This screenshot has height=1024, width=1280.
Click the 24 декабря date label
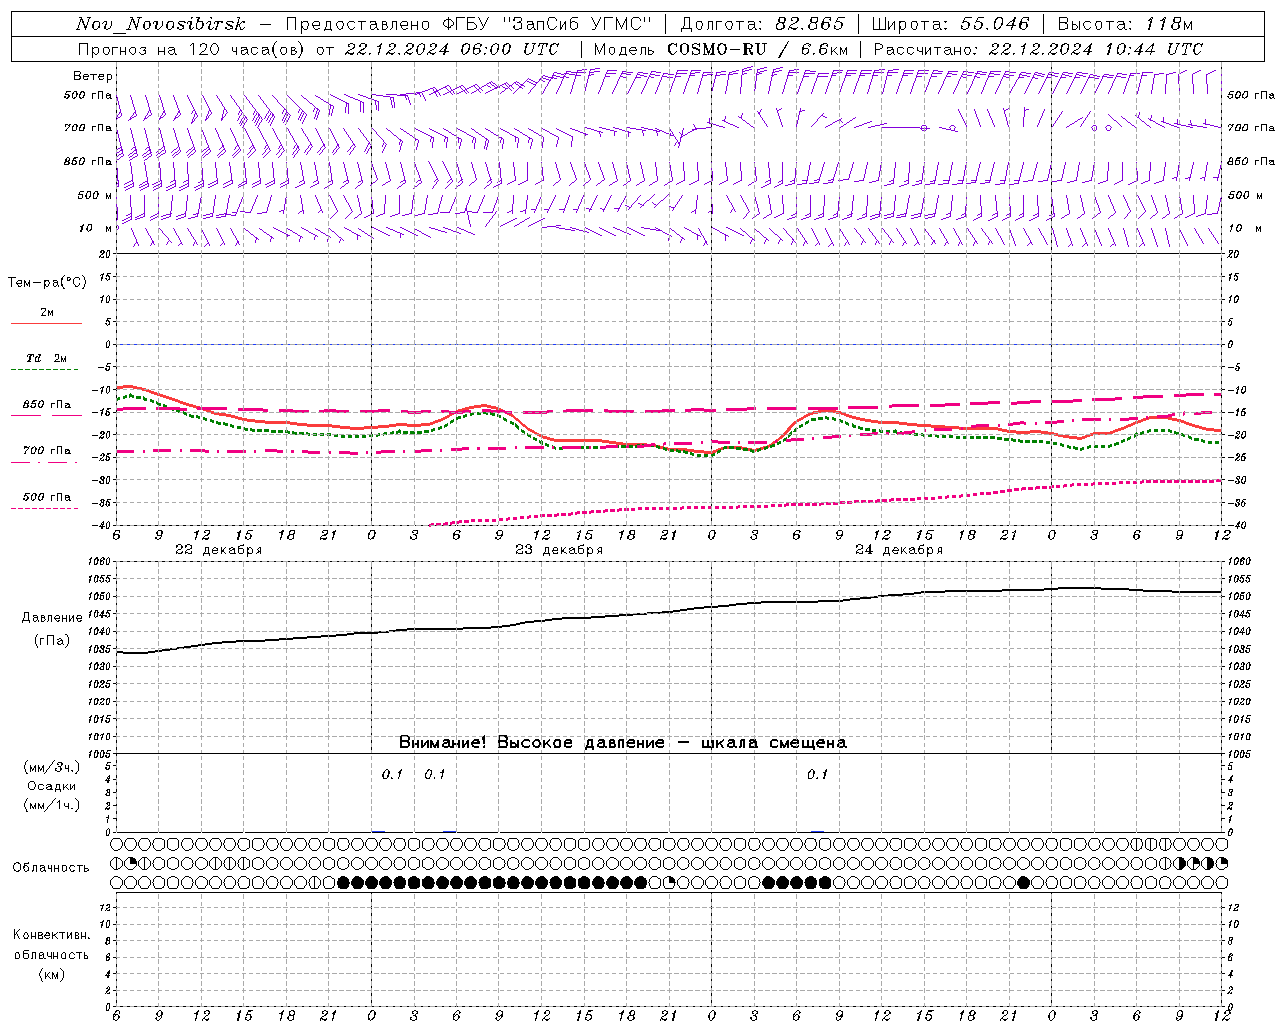tap(899, 550)
